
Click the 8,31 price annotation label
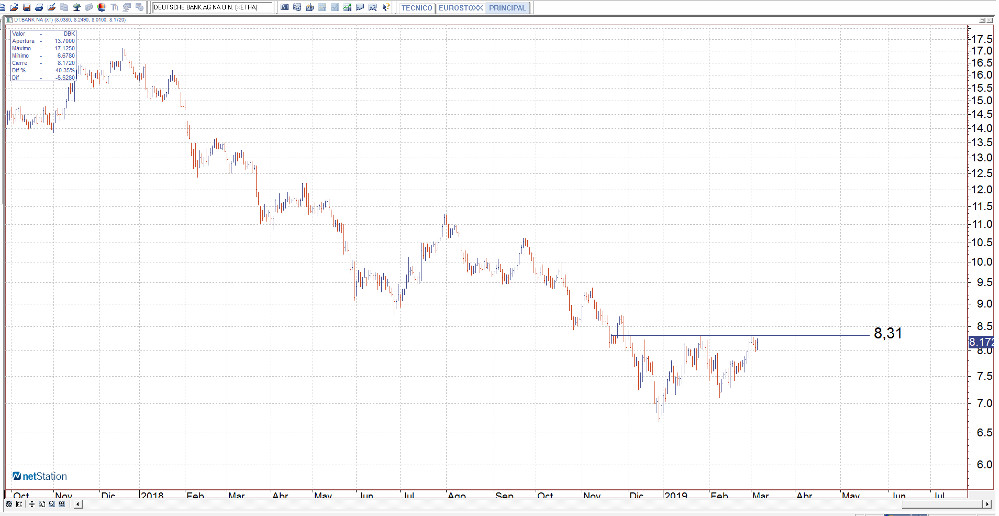(x=888, y=333)
